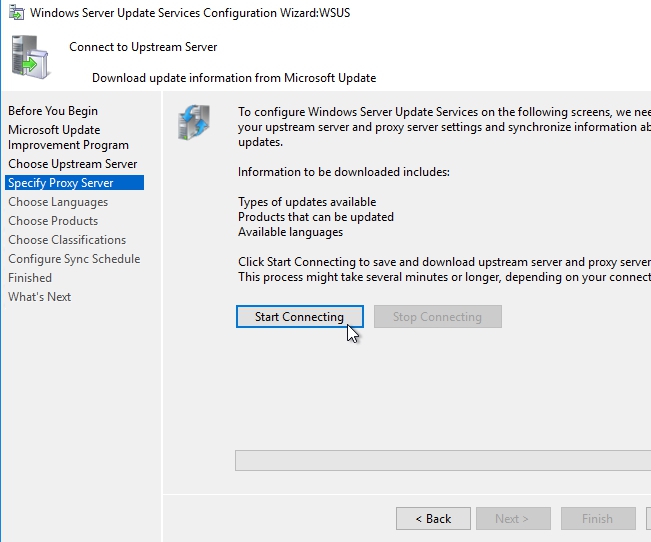651x542 pixels.
Task: Go to Configure Sync Schedule step
Action: [74, 259]
